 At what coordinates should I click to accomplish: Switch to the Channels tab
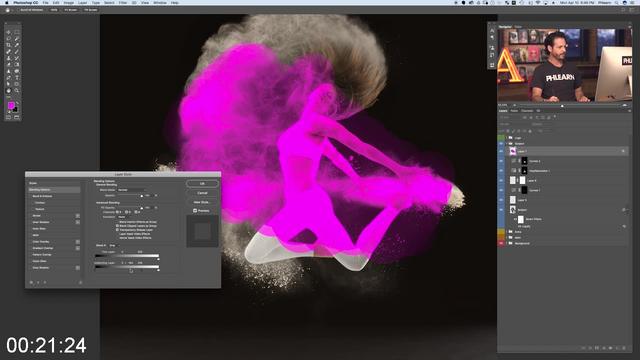click(527, 111)
